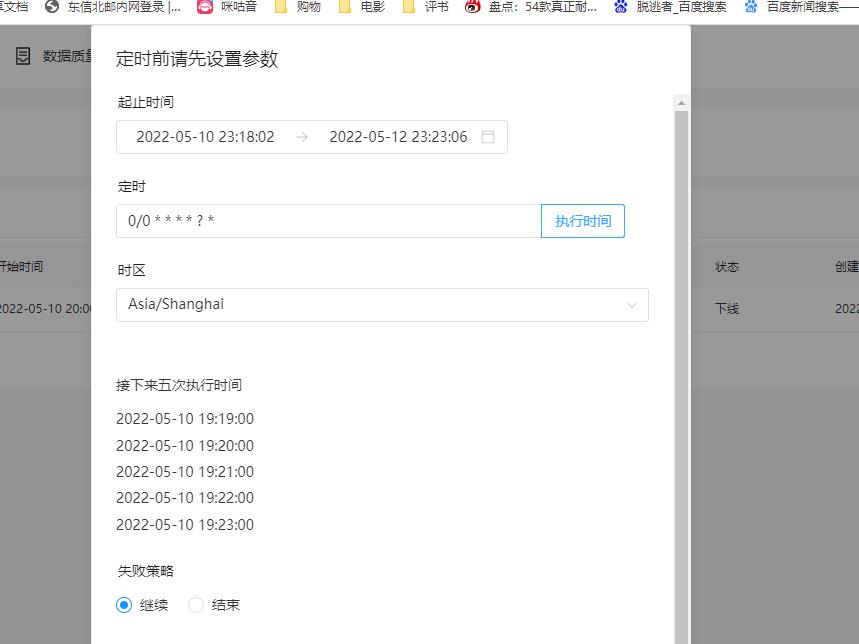Click the 状态 column header behind dialog
The width and height of the screenshot is (859, 644).
tap(727, 267)
